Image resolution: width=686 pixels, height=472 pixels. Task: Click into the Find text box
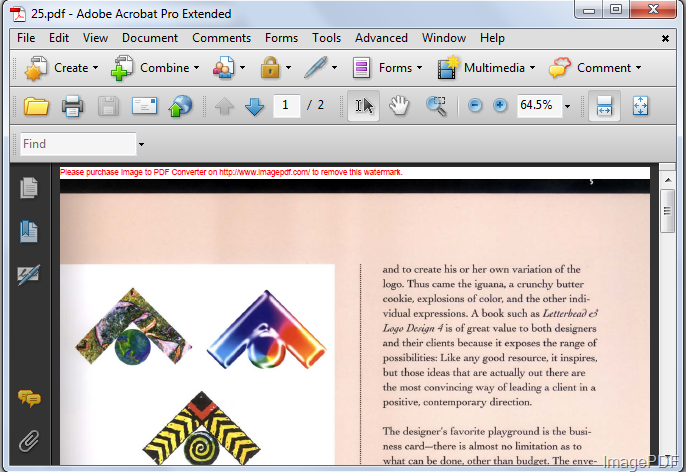click(x=78, y=144)
